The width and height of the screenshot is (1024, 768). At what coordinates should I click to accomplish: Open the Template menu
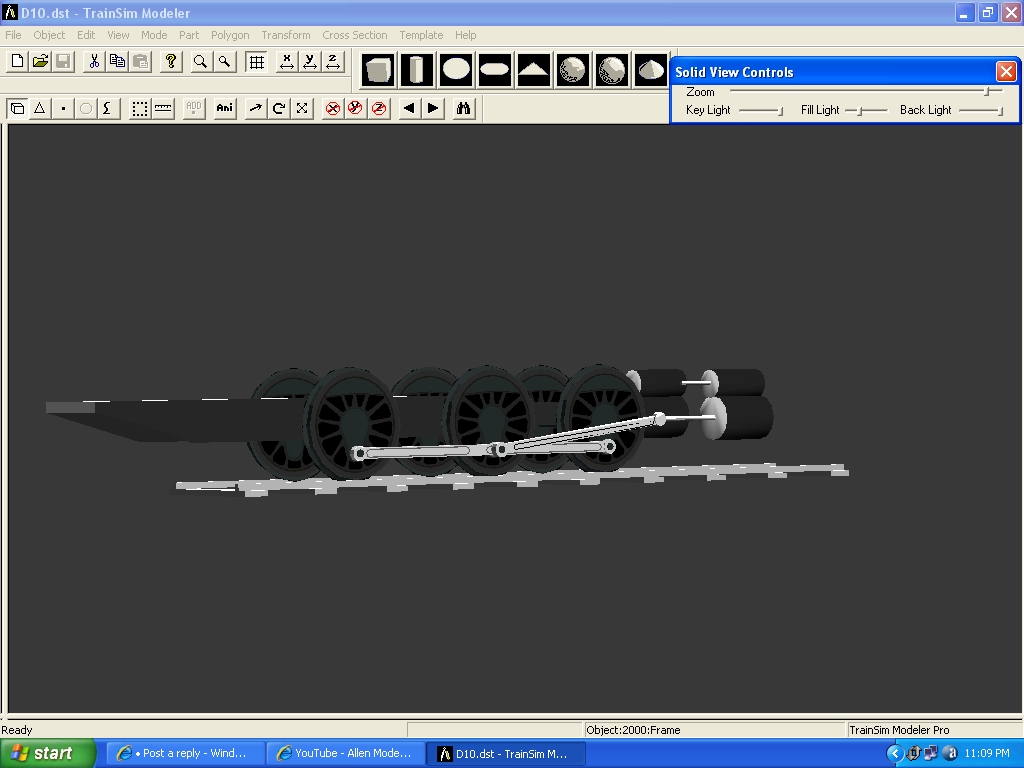click(421, 35)
